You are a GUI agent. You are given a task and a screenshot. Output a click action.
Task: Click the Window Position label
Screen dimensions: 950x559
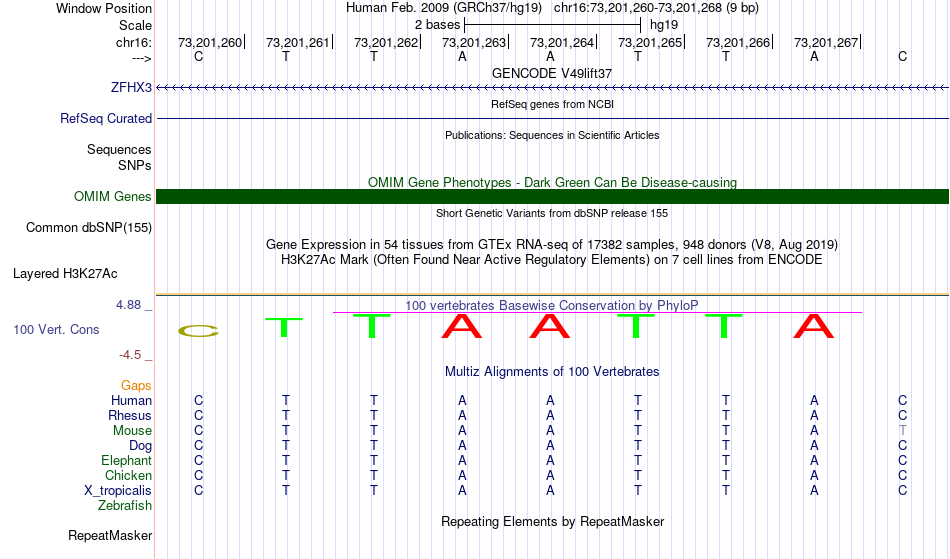click(104, 8)
